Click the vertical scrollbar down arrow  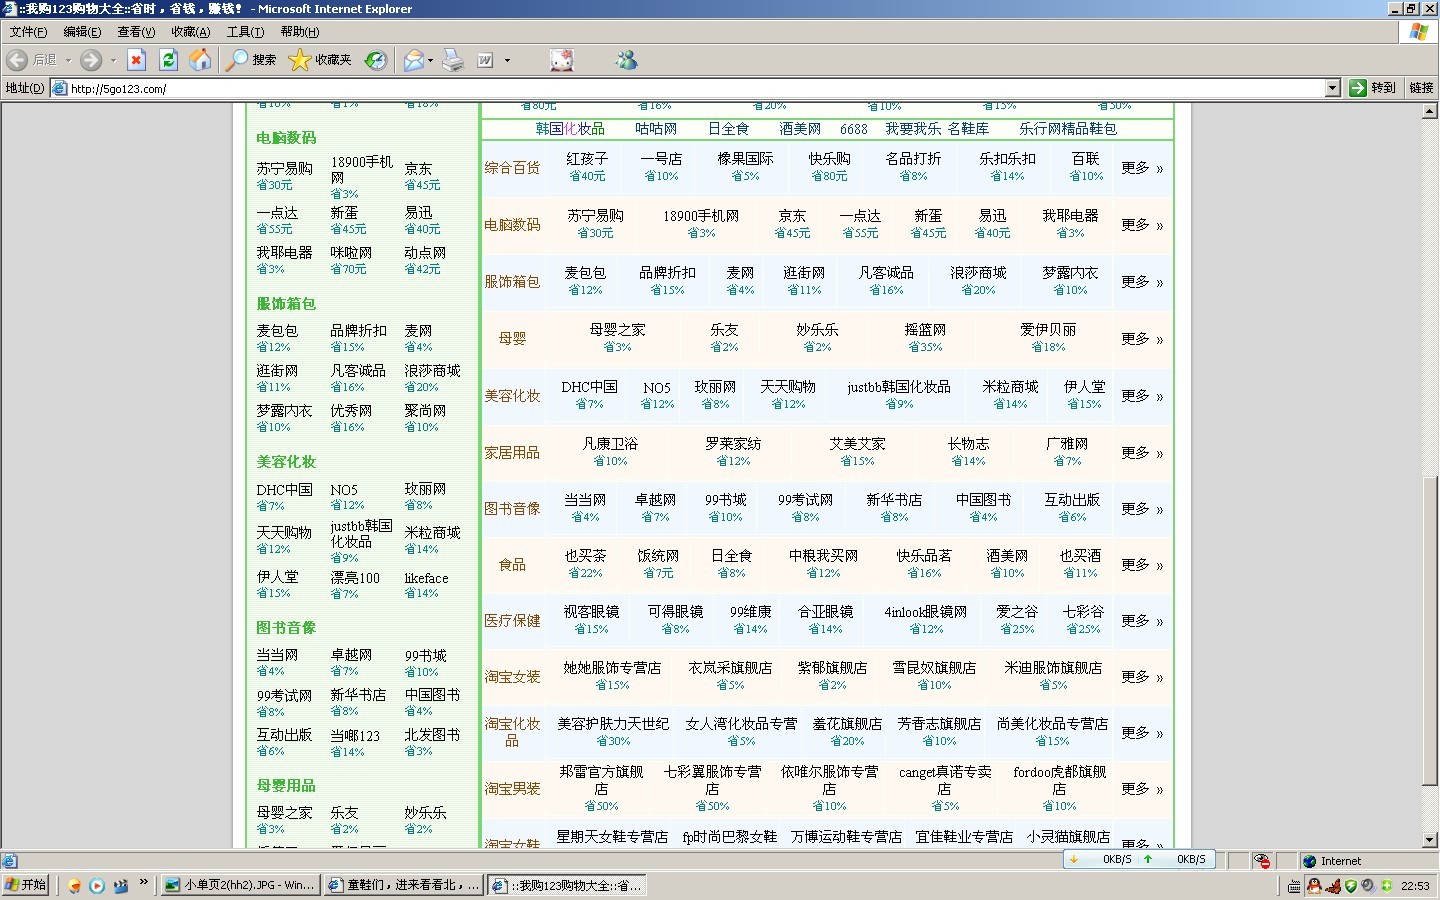pyautogui.click(x=1430, y=840)
